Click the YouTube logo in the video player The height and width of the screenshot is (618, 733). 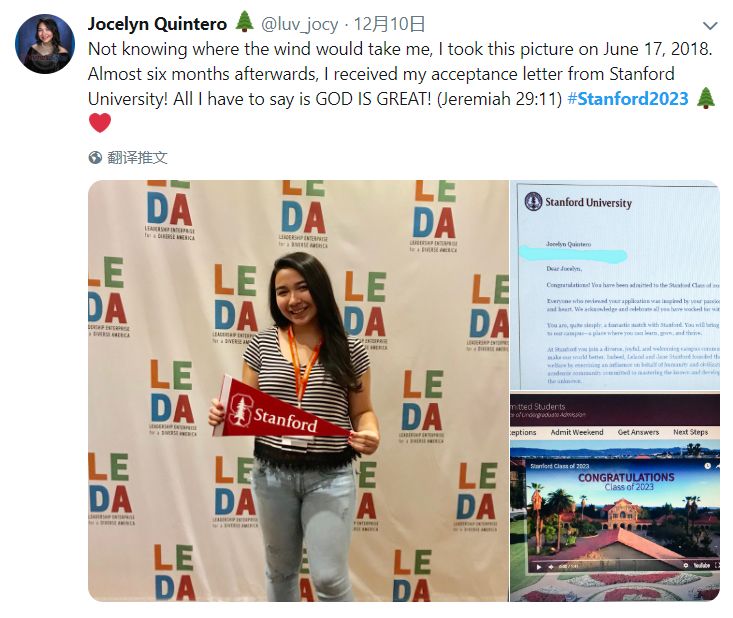(702, 566)
